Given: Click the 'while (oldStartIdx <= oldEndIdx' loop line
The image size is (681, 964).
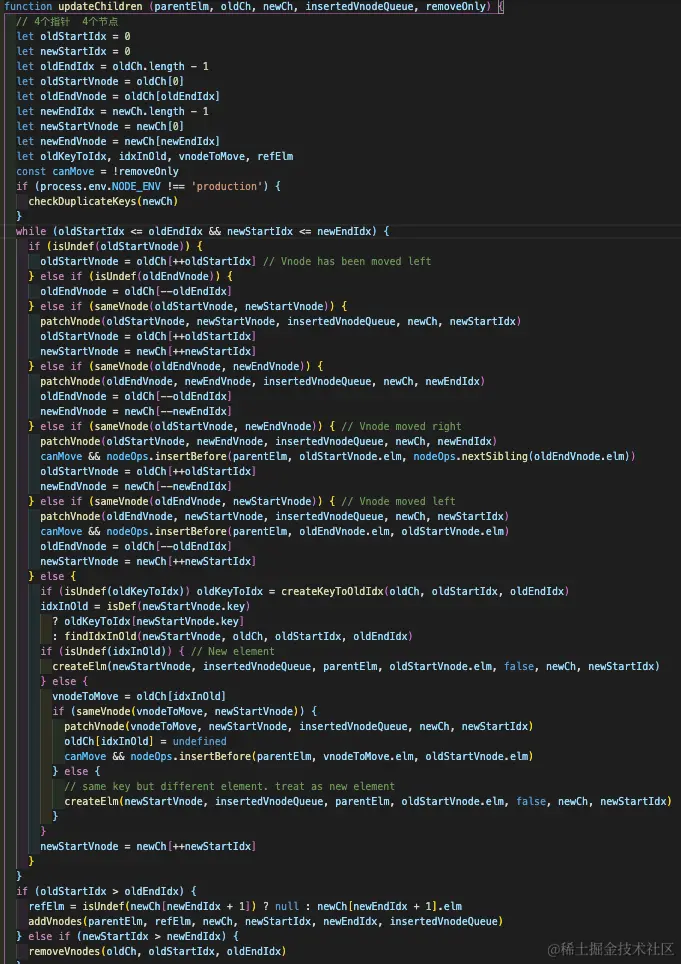Looking at the screenshot, I should pos(203,231).
